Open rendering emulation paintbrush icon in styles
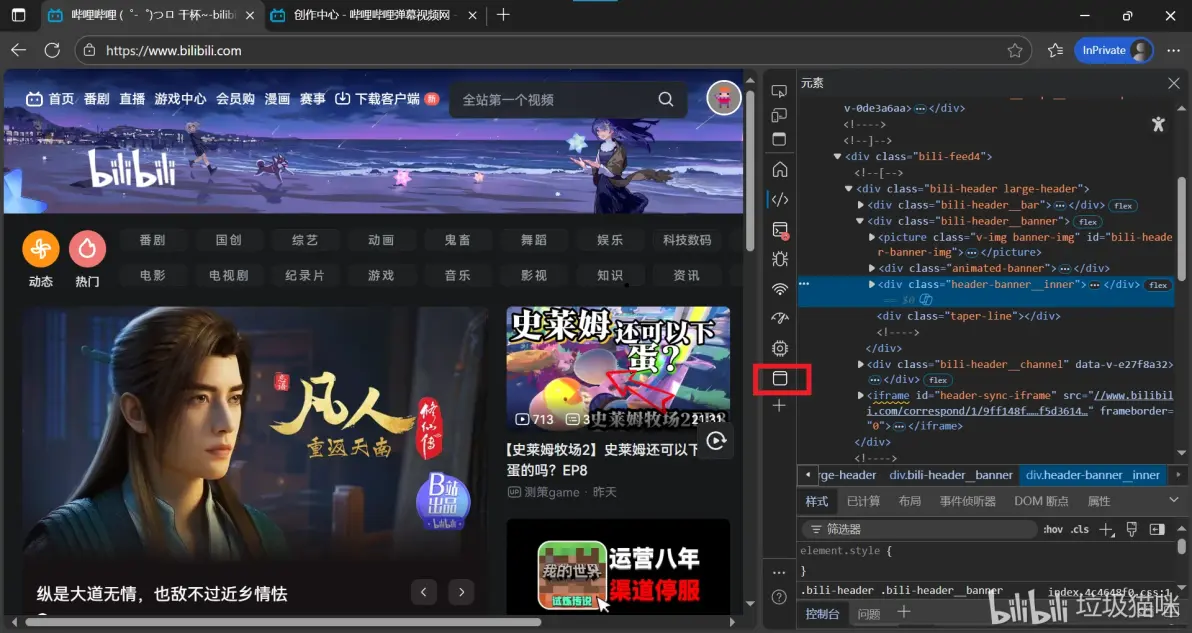 [1132, 530]
